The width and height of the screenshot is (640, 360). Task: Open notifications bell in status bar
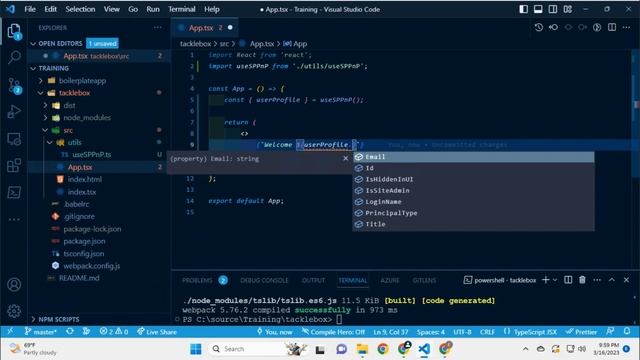pos(627,331)
